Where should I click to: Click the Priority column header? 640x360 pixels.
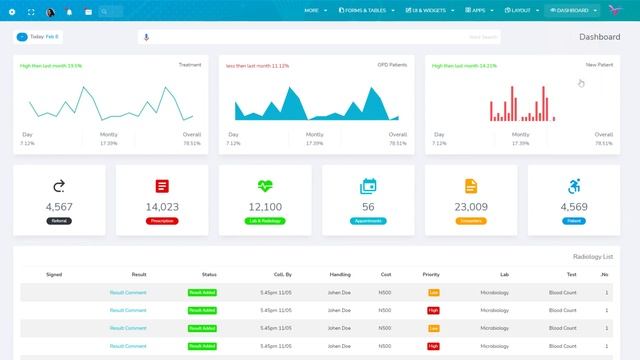click(x=431, y=275)
